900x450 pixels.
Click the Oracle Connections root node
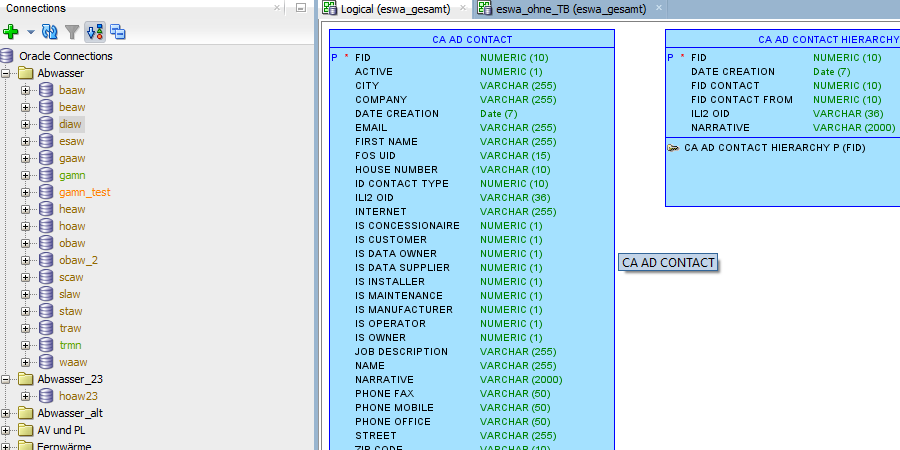(x=65, y=56)
